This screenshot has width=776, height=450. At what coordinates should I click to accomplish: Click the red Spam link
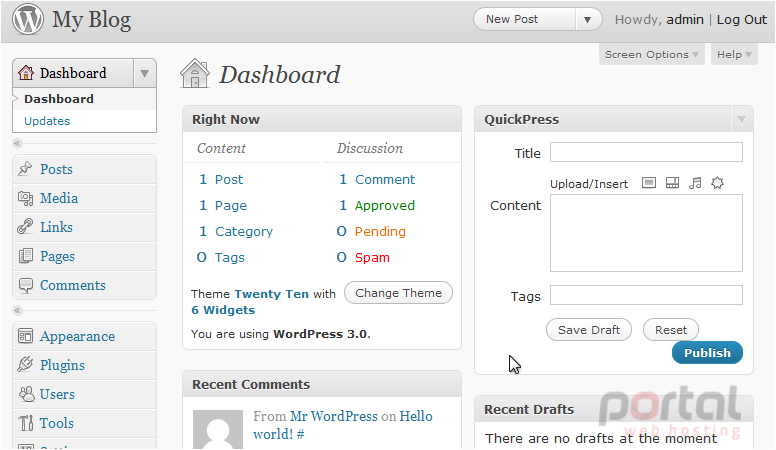372,257
